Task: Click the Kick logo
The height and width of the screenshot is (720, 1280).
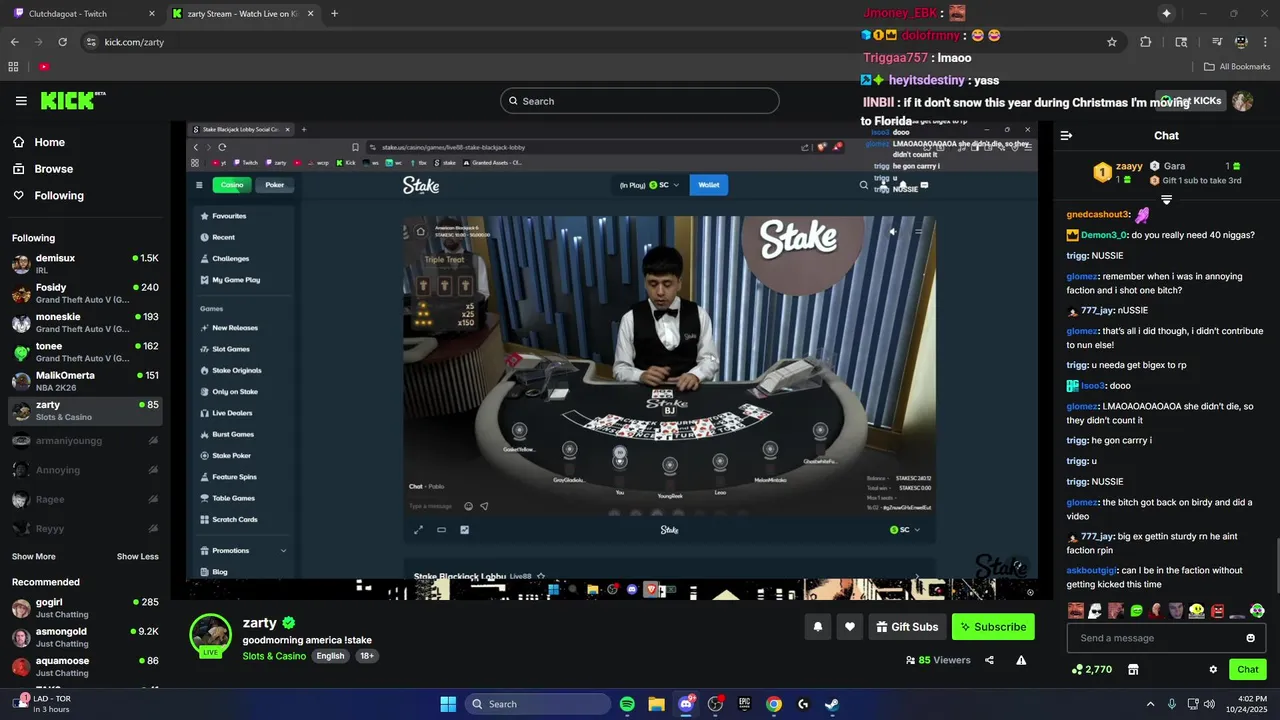Action: pyautogui.click(x=72, y=100)
